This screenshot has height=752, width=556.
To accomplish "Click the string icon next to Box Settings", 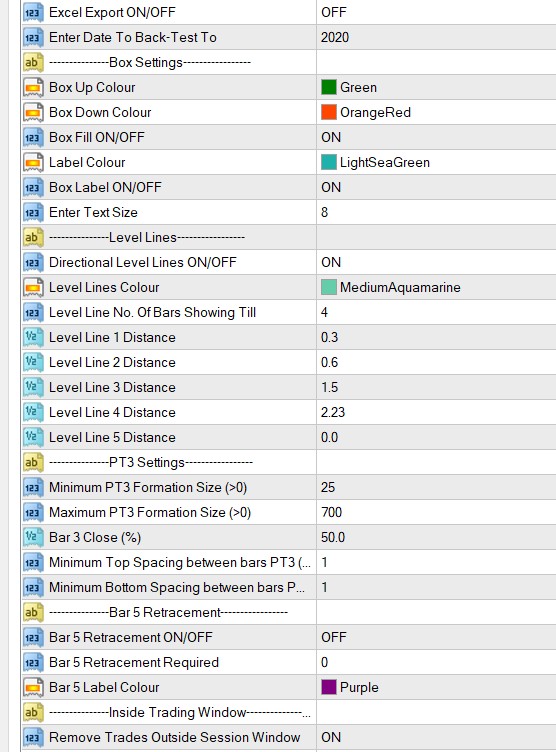I will (x=33, y=62).
